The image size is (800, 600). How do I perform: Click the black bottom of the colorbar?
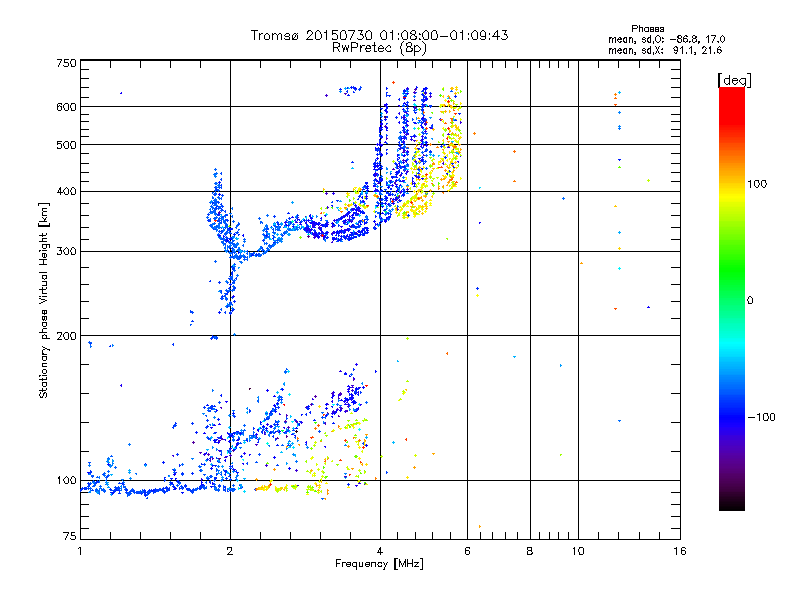pos(732,503)
